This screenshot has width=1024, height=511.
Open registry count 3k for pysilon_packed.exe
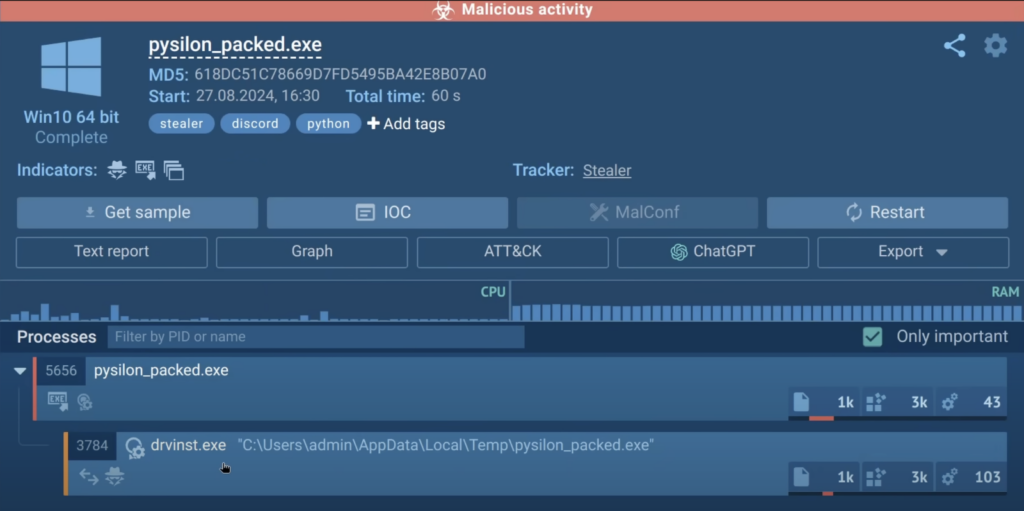pos(897,403)
